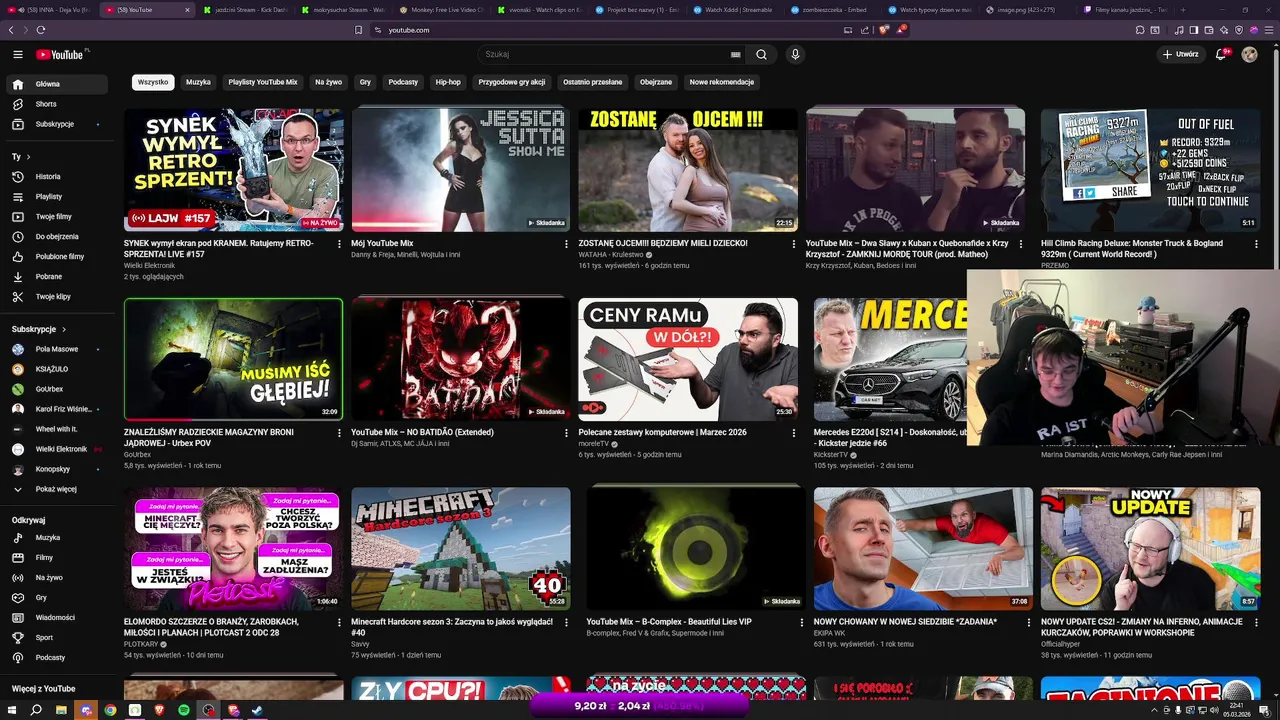Open Pobrane downloads in the sidebar
Screen dimensions: 1280x720
coord(56,276)
